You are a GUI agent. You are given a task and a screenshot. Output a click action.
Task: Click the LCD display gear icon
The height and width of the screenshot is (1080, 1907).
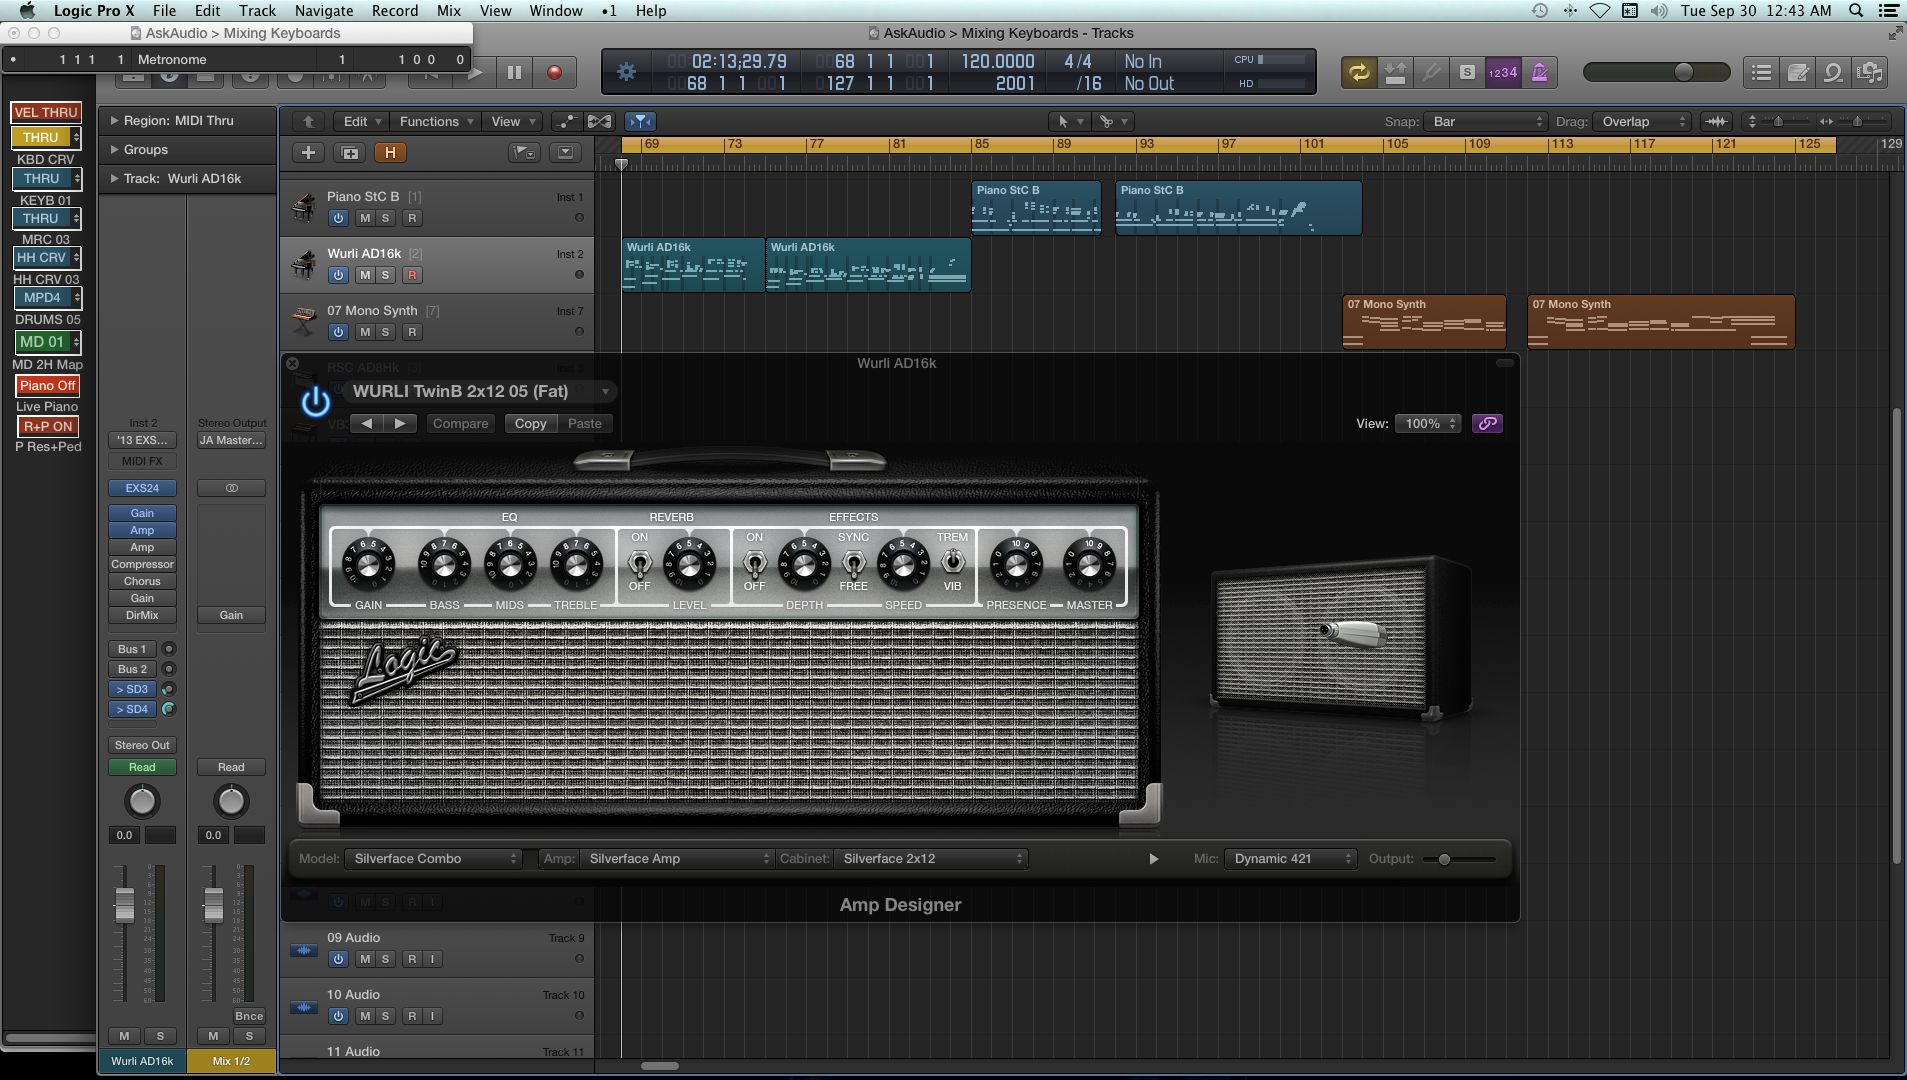click(626, 72)
